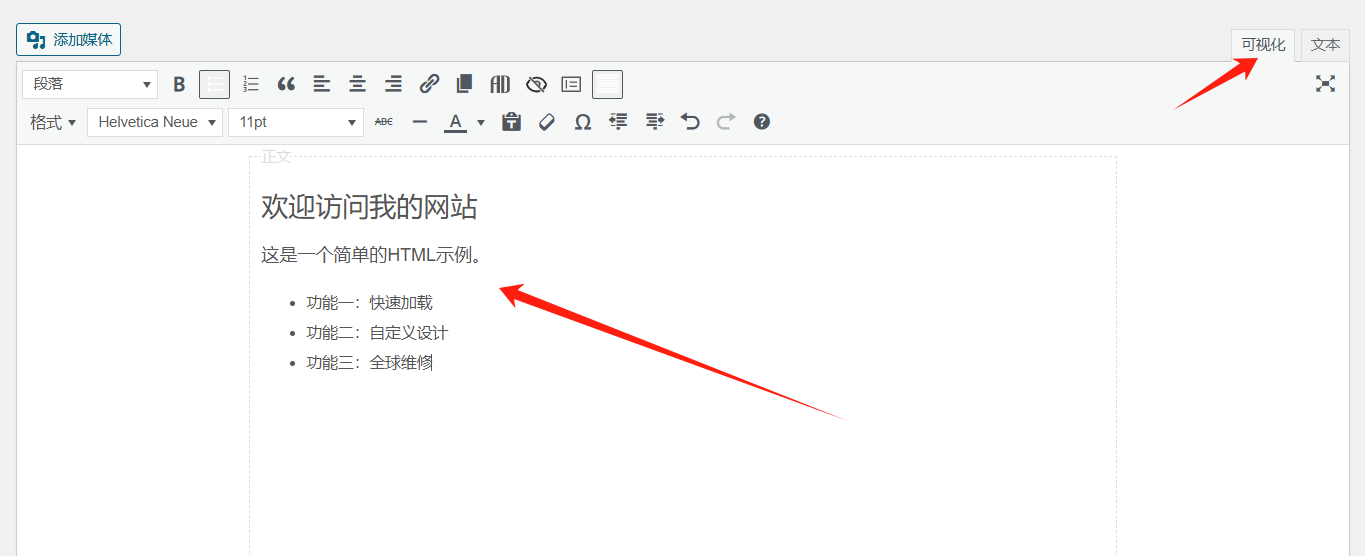Click the heading 欢迎访问我的网站
The image size is (1365, 556).
coord(369,207)
